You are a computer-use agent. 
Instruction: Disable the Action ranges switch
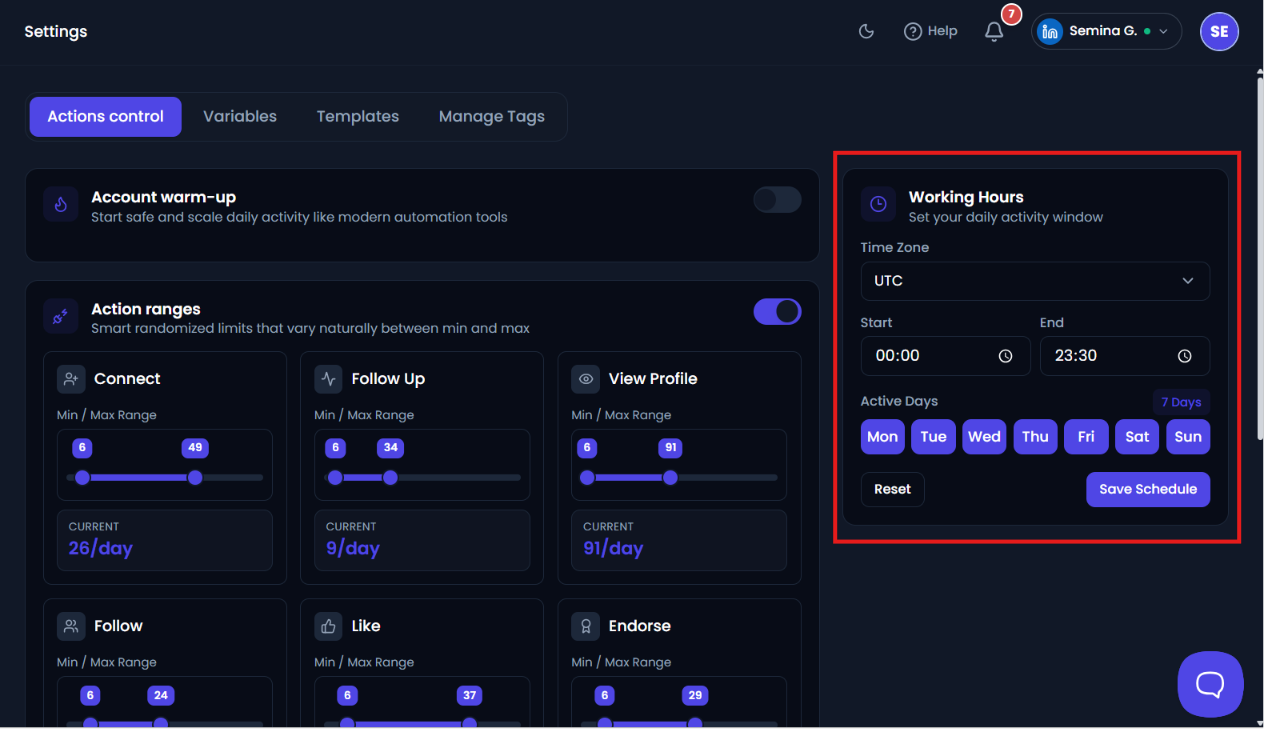pyautogui.click(x=777, y=311)
